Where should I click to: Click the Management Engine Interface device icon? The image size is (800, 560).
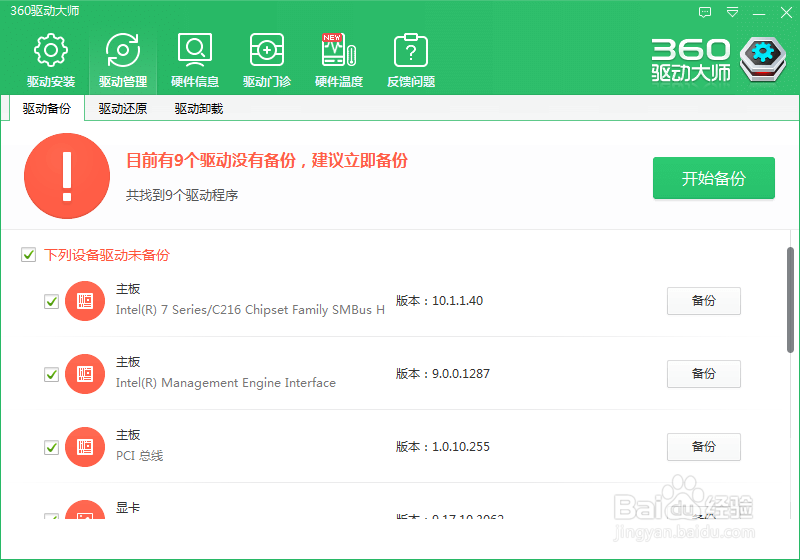coord(85,374)
